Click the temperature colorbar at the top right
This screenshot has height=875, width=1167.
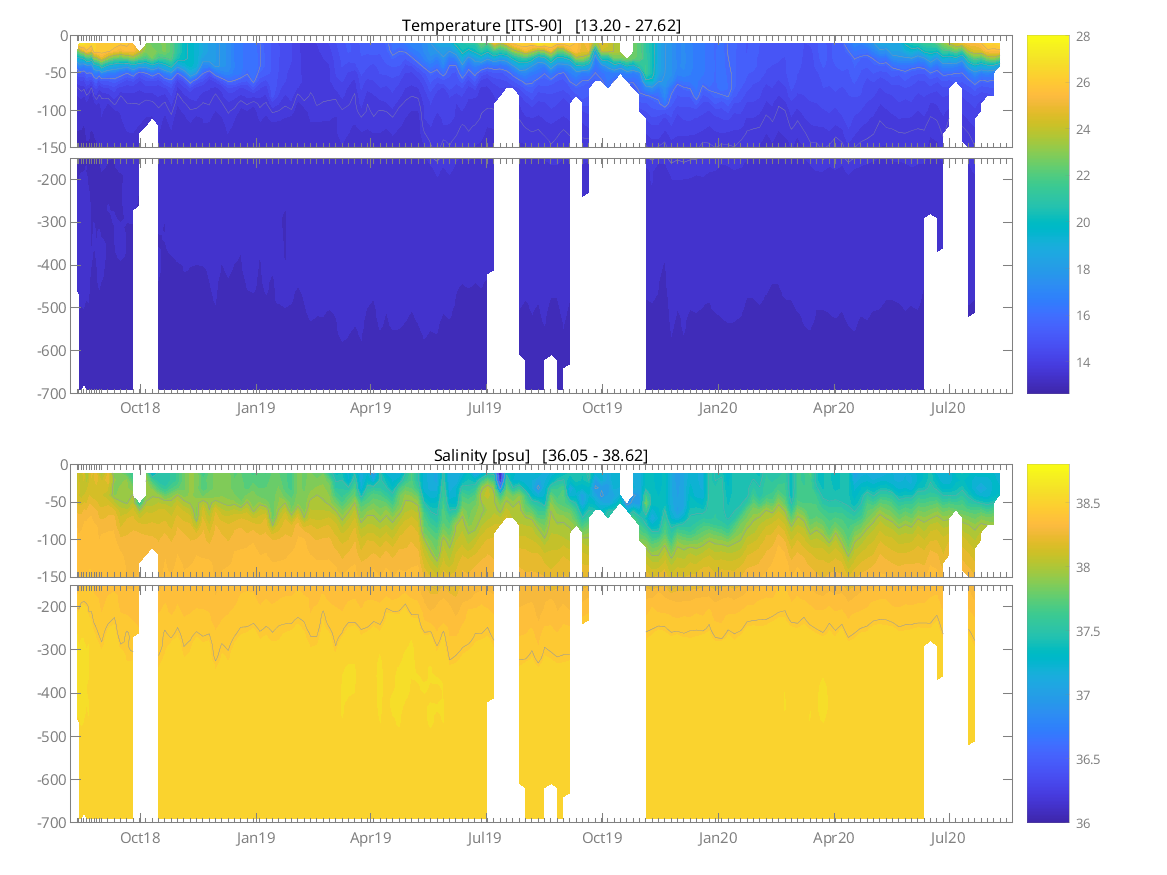[1047, 214]
